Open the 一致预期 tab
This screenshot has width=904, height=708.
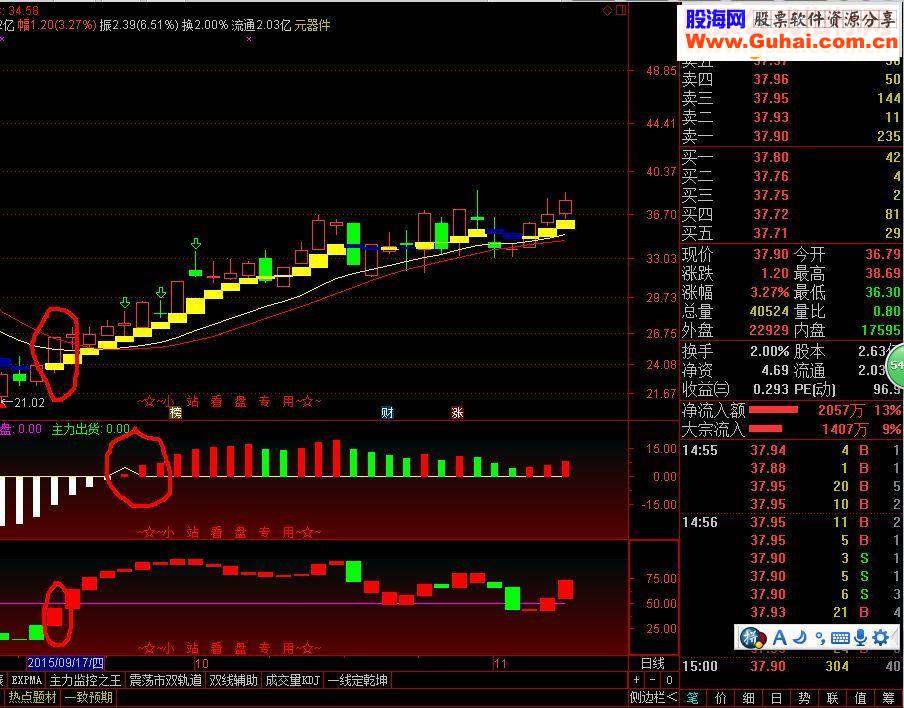88,698
